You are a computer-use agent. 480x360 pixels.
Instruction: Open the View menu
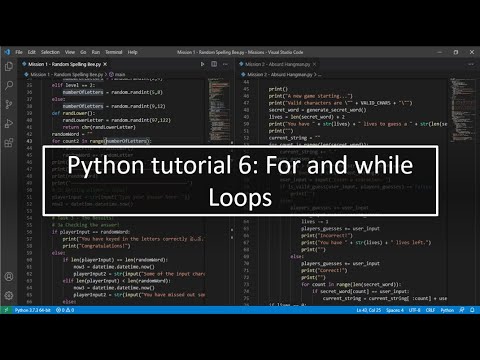pyautogui.click(x=70, y=52)
